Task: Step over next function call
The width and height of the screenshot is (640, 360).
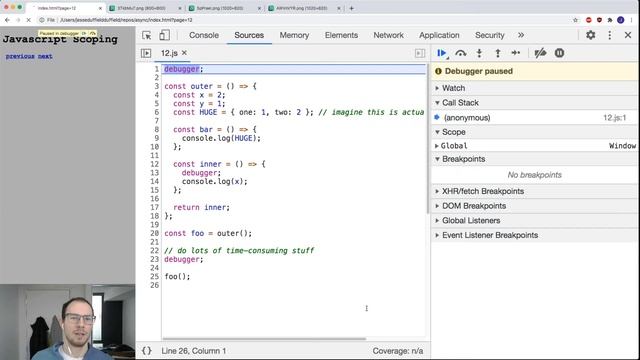Action: tap(461, 53)
